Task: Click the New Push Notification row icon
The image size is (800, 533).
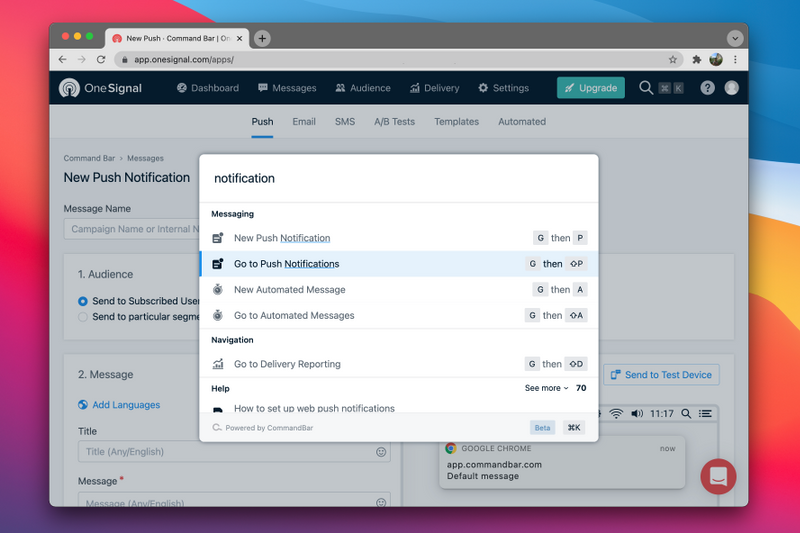Action: pyautogui.click(x=218, y=238)
